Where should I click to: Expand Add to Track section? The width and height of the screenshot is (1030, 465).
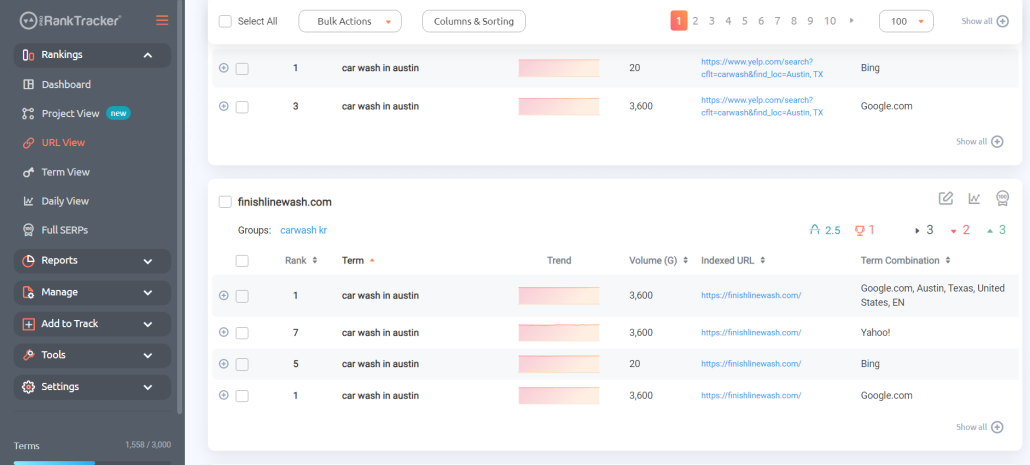pyautogui.click(x=92, y=324)
